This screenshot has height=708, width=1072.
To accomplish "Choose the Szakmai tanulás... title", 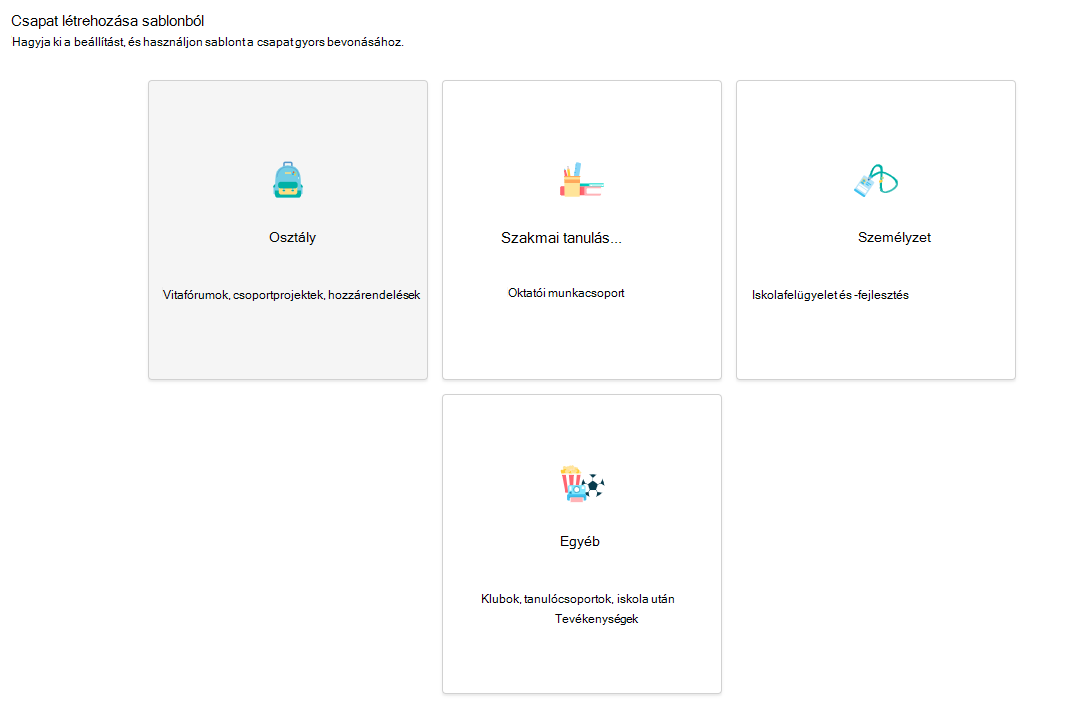I will pos(561,238).
